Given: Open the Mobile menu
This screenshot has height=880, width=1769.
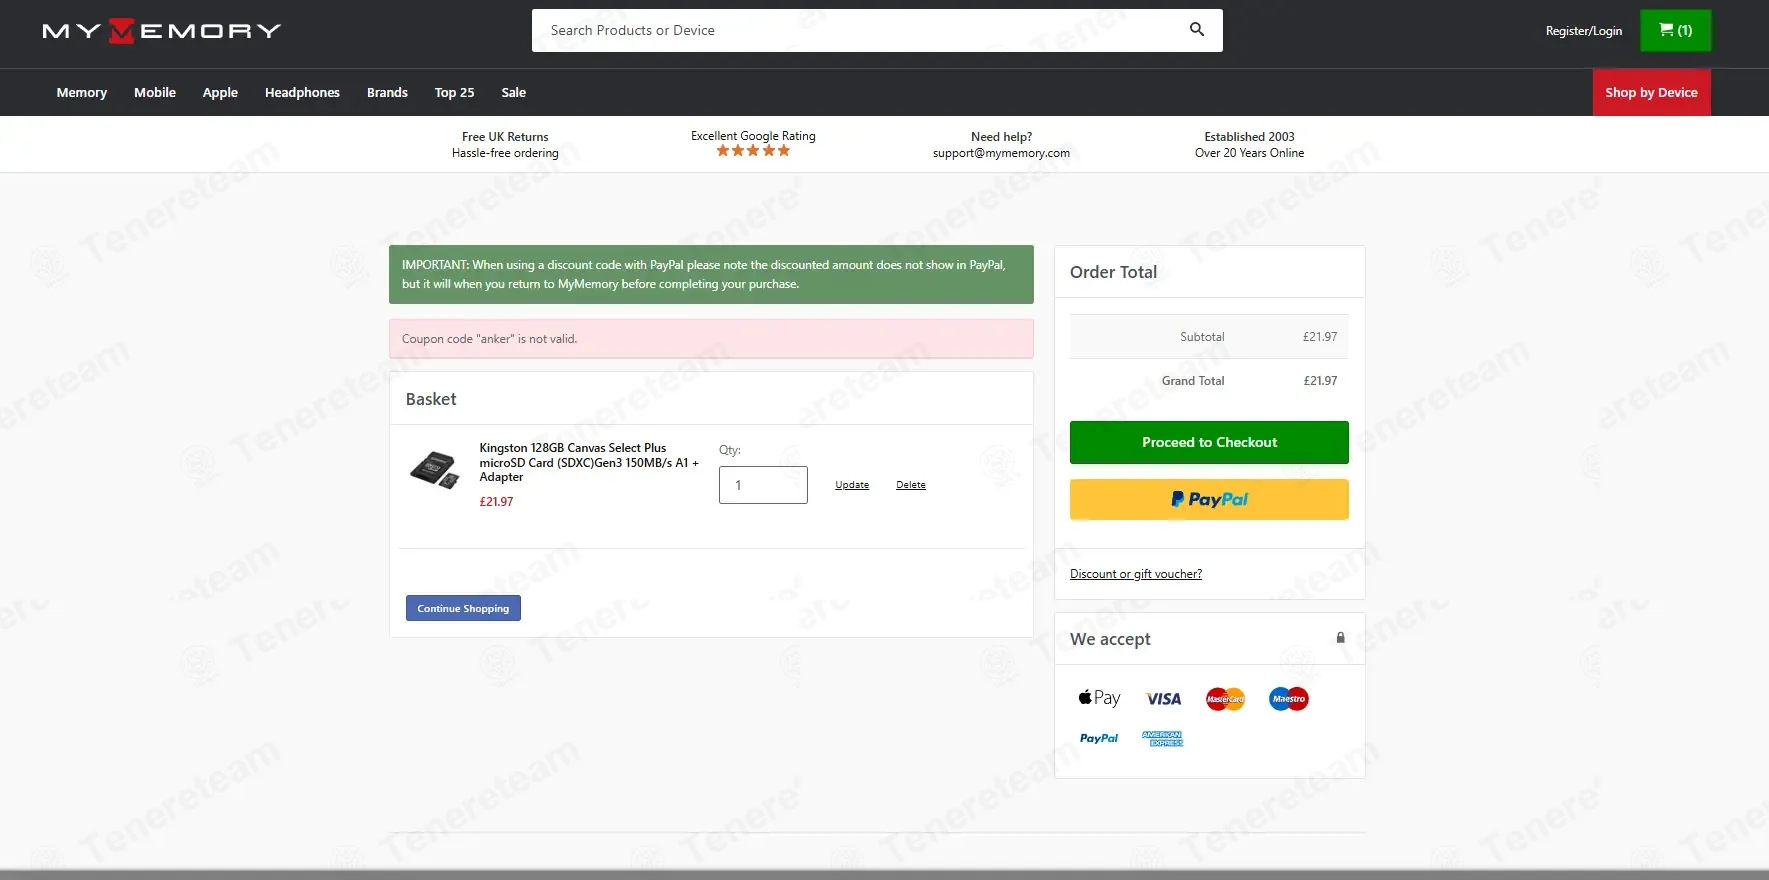Looking at the screenshot, I should tap(155, 92).
